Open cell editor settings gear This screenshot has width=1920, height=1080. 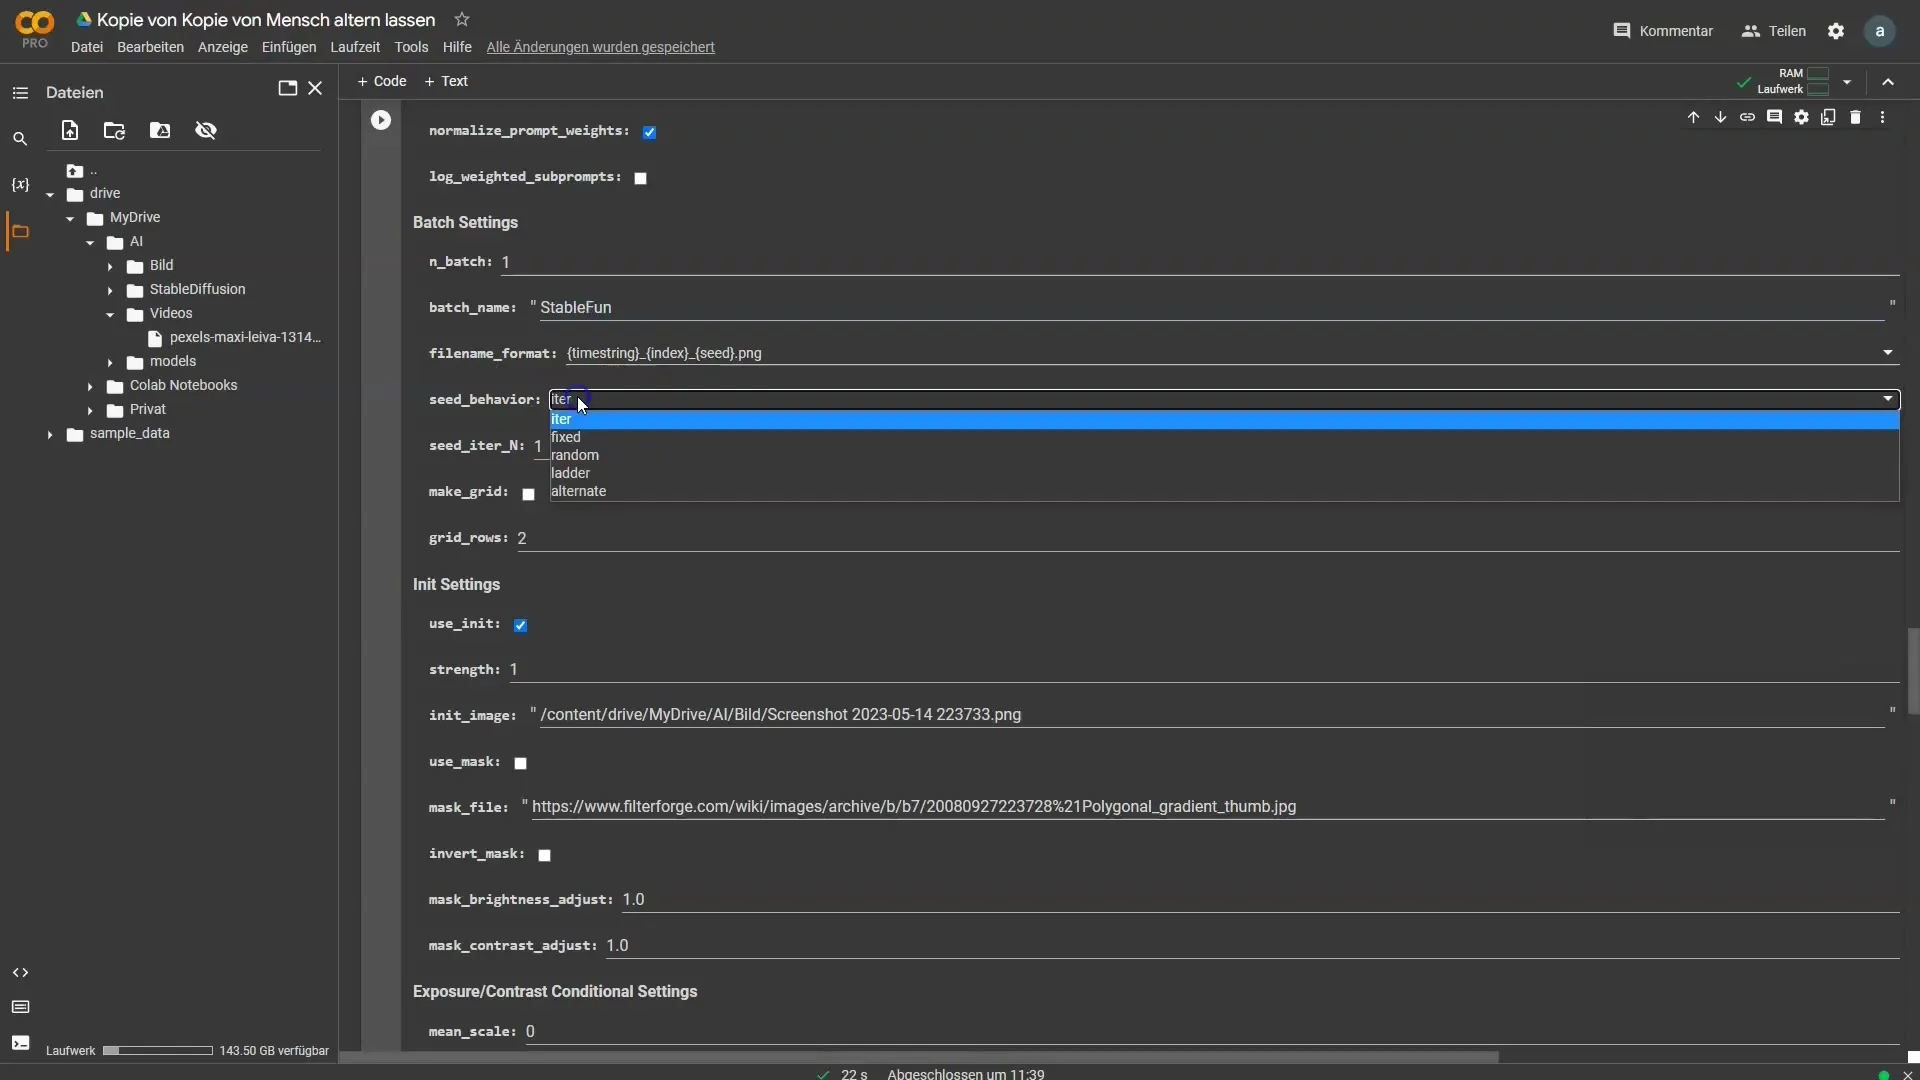point(1801,117)
